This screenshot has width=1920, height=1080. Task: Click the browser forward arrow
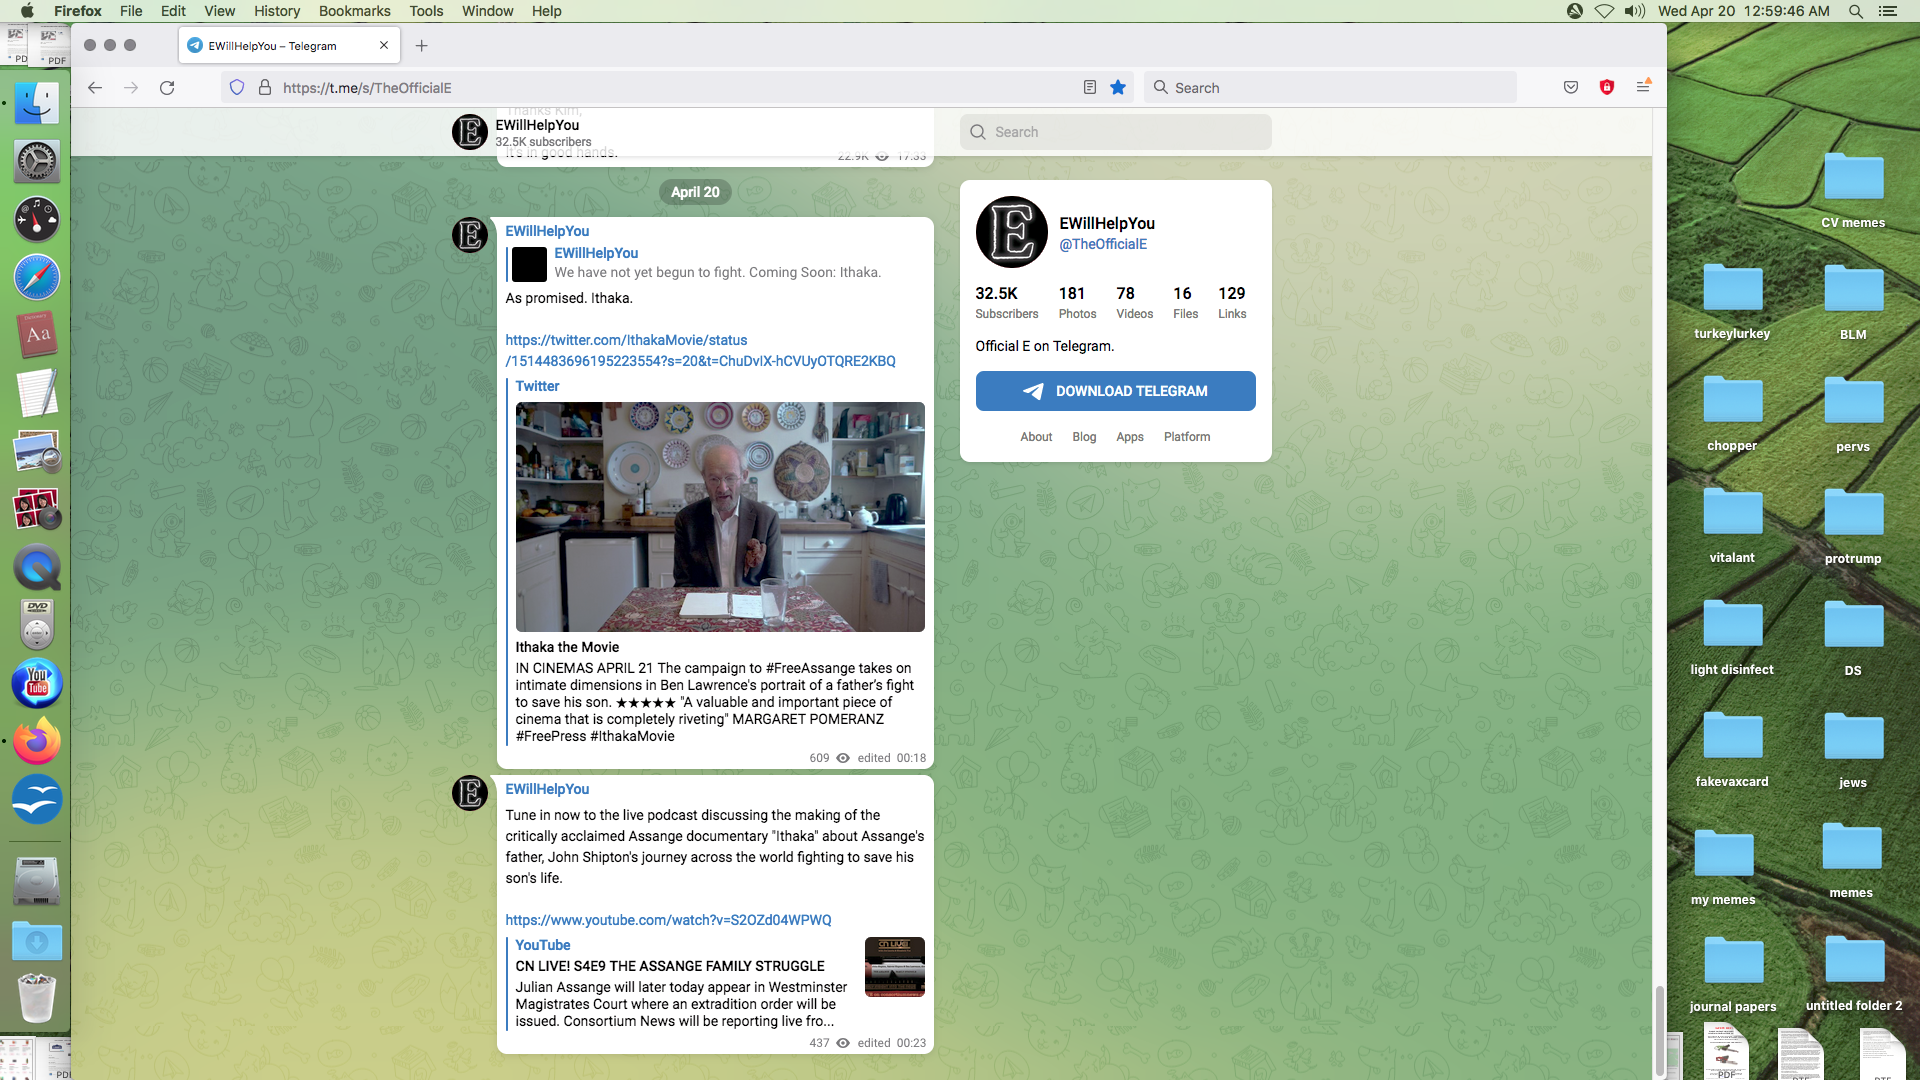(131, 88)
